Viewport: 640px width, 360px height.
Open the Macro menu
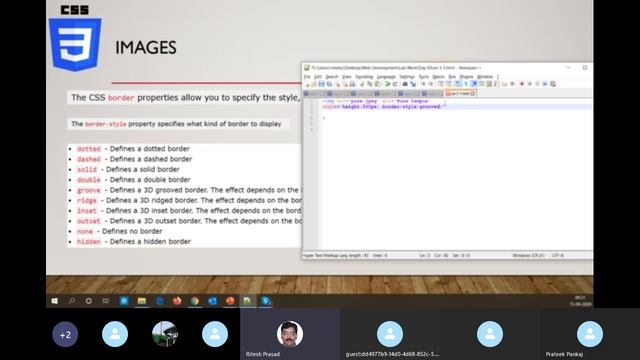438,77
